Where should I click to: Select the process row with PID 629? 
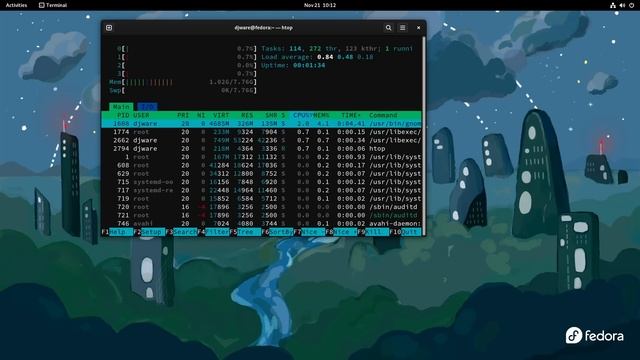coord(261,173)
